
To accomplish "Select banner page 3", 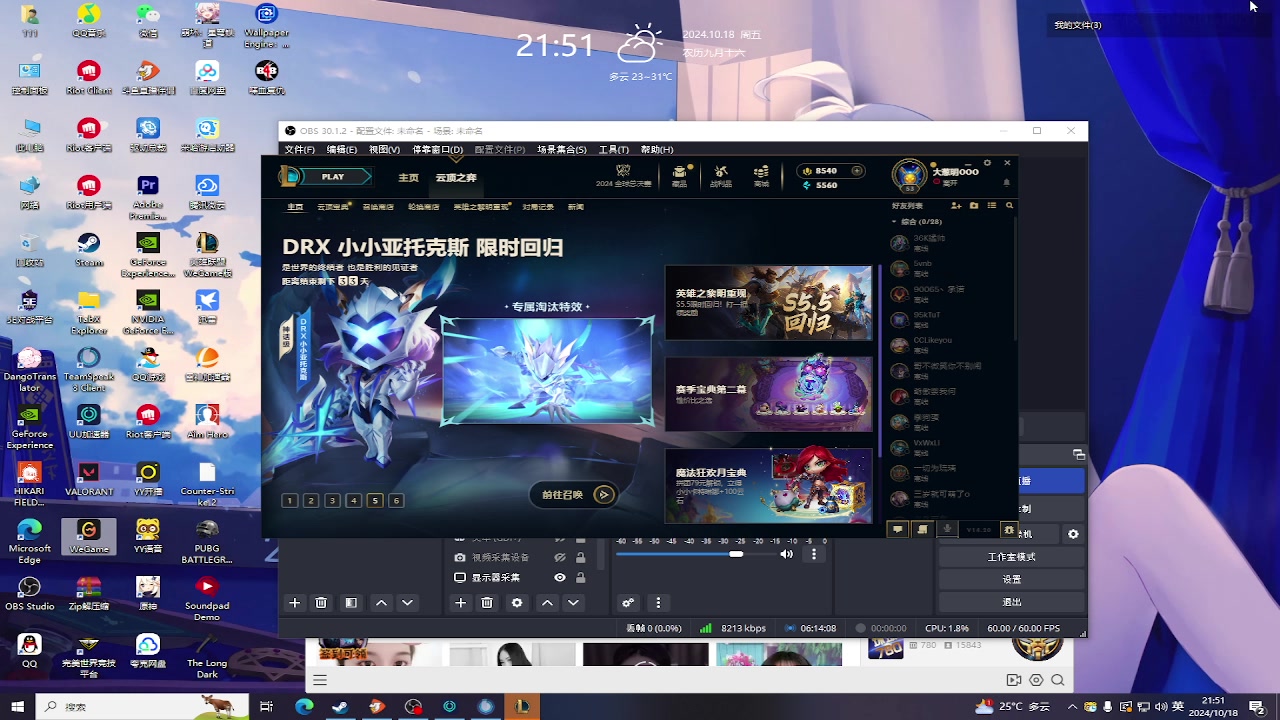I will coord(332,501).
